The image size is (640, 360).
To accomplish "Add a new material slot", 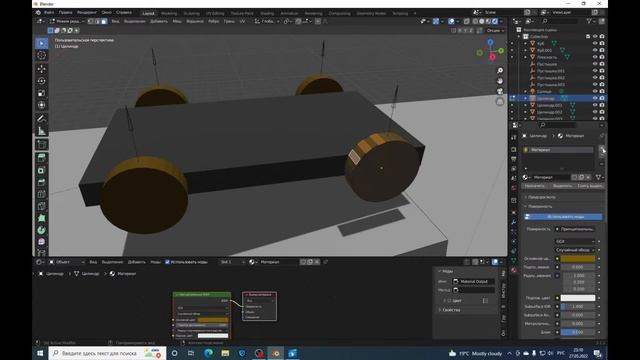I will 602,149.
